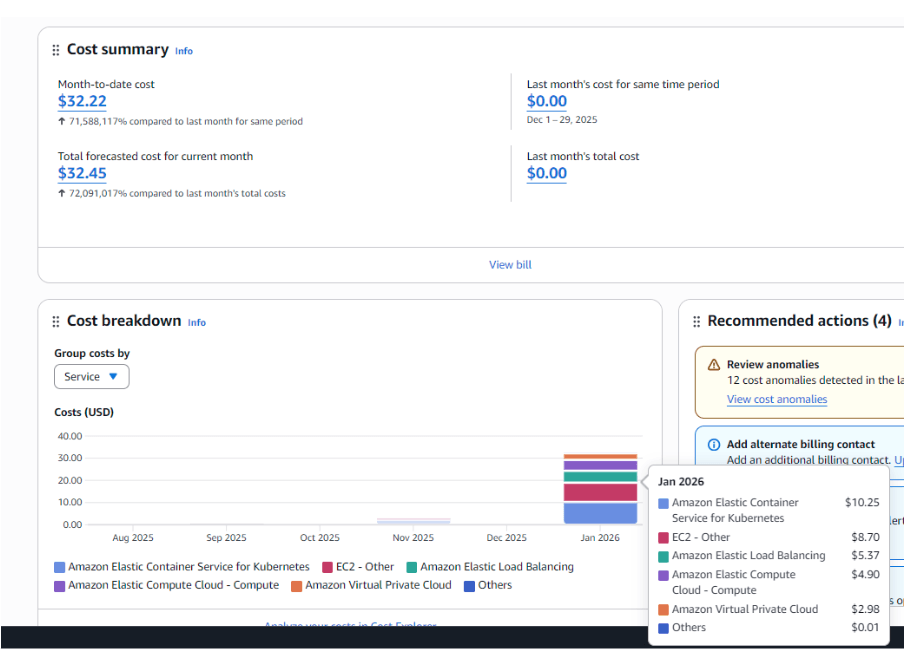Screen dimensions: 906x649
Task: Open last month's total cost $0.00 link
Action: pyautogui.click(x=547, y=173)
